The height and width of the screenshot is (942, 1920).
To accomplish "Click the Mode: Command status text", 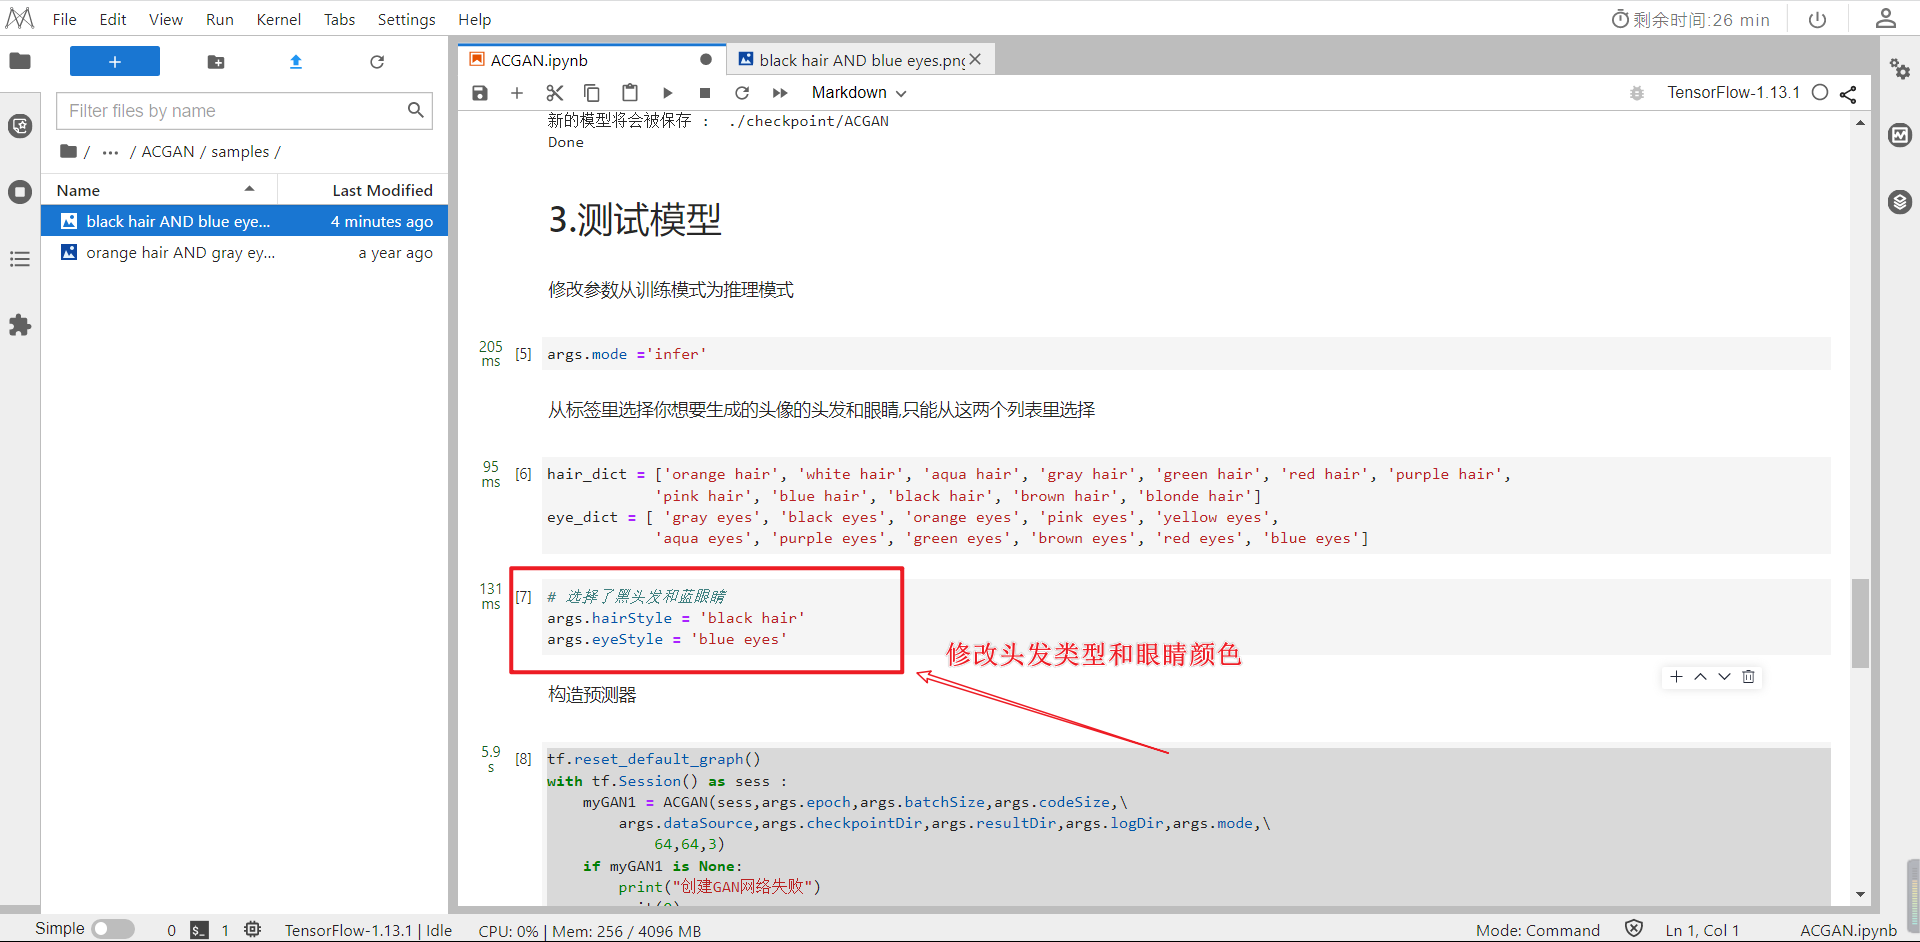I will (x=1538, y=930).
